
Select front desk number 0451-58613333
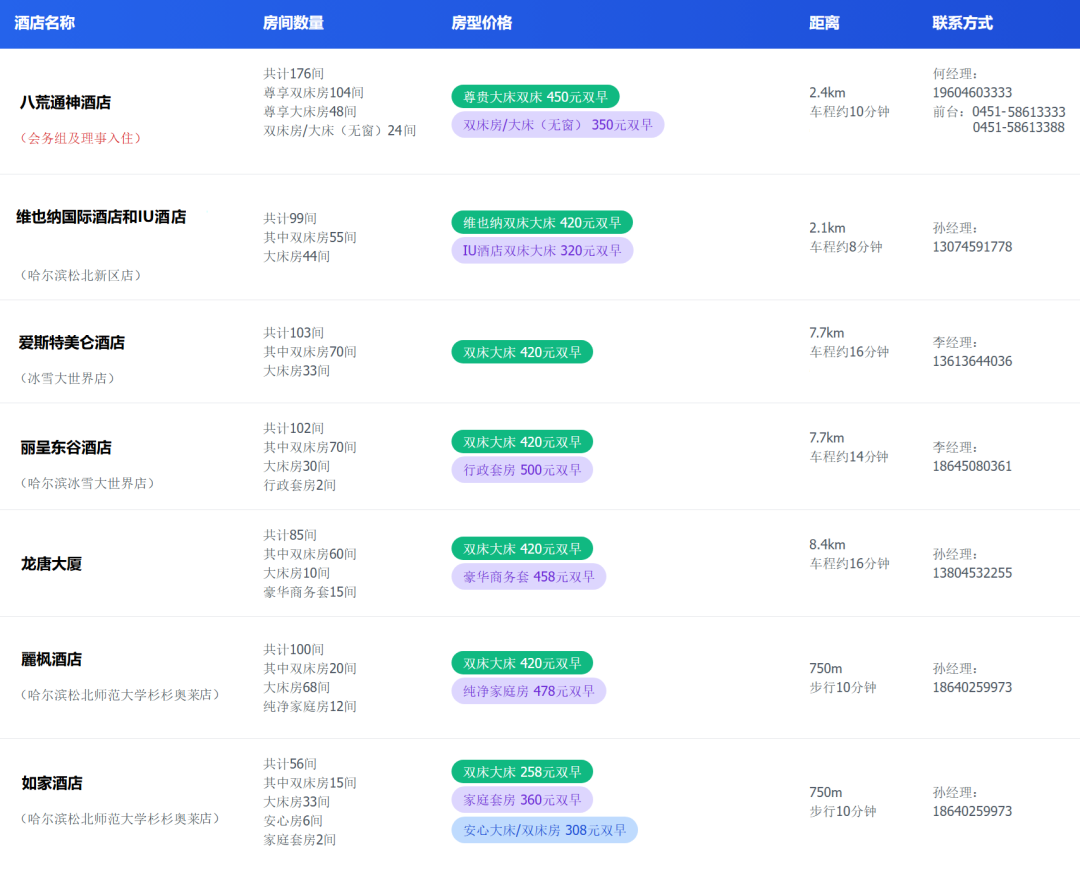click(x=1018, y=112)
